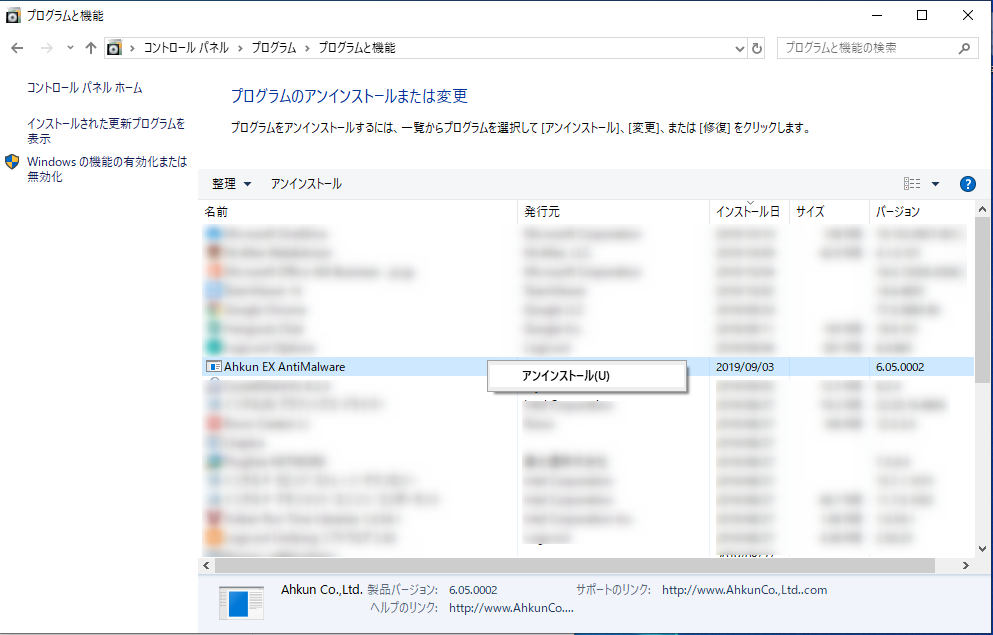Click the vertical scrollbar thumb
Screen dimensions: 993x635
(x=982, y=299)
